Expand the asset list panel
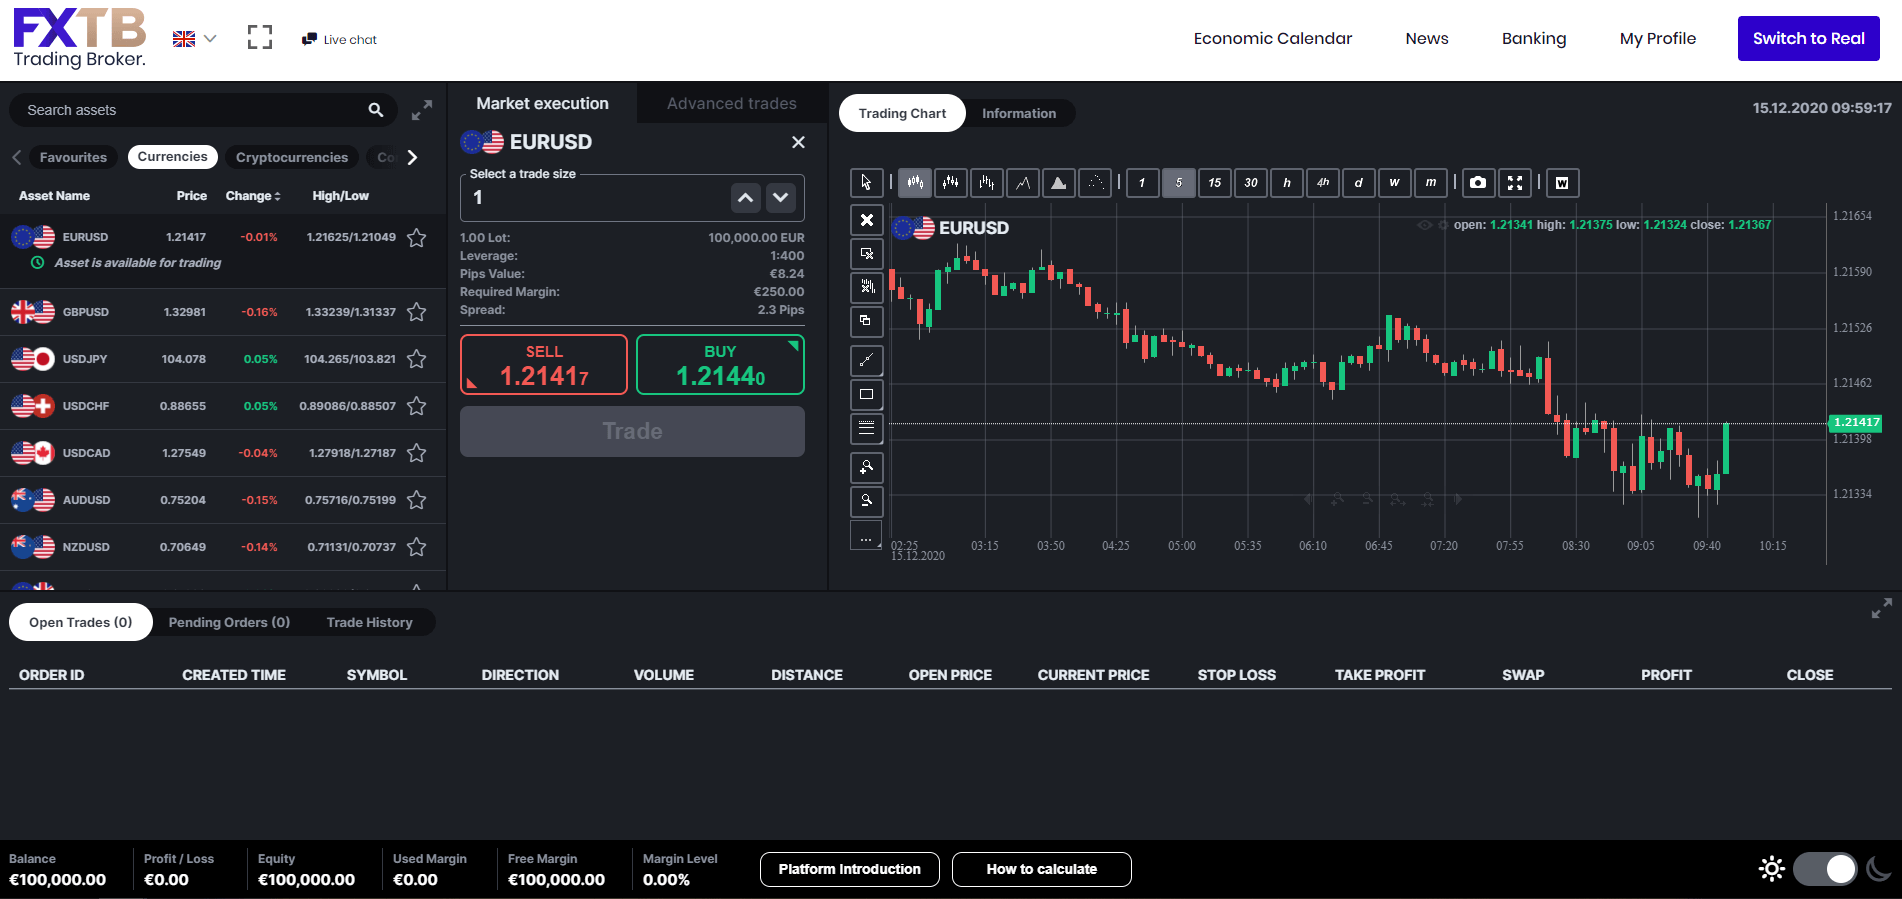The height and width of the screenshot is (899, 1902). (x=422, y=110)
